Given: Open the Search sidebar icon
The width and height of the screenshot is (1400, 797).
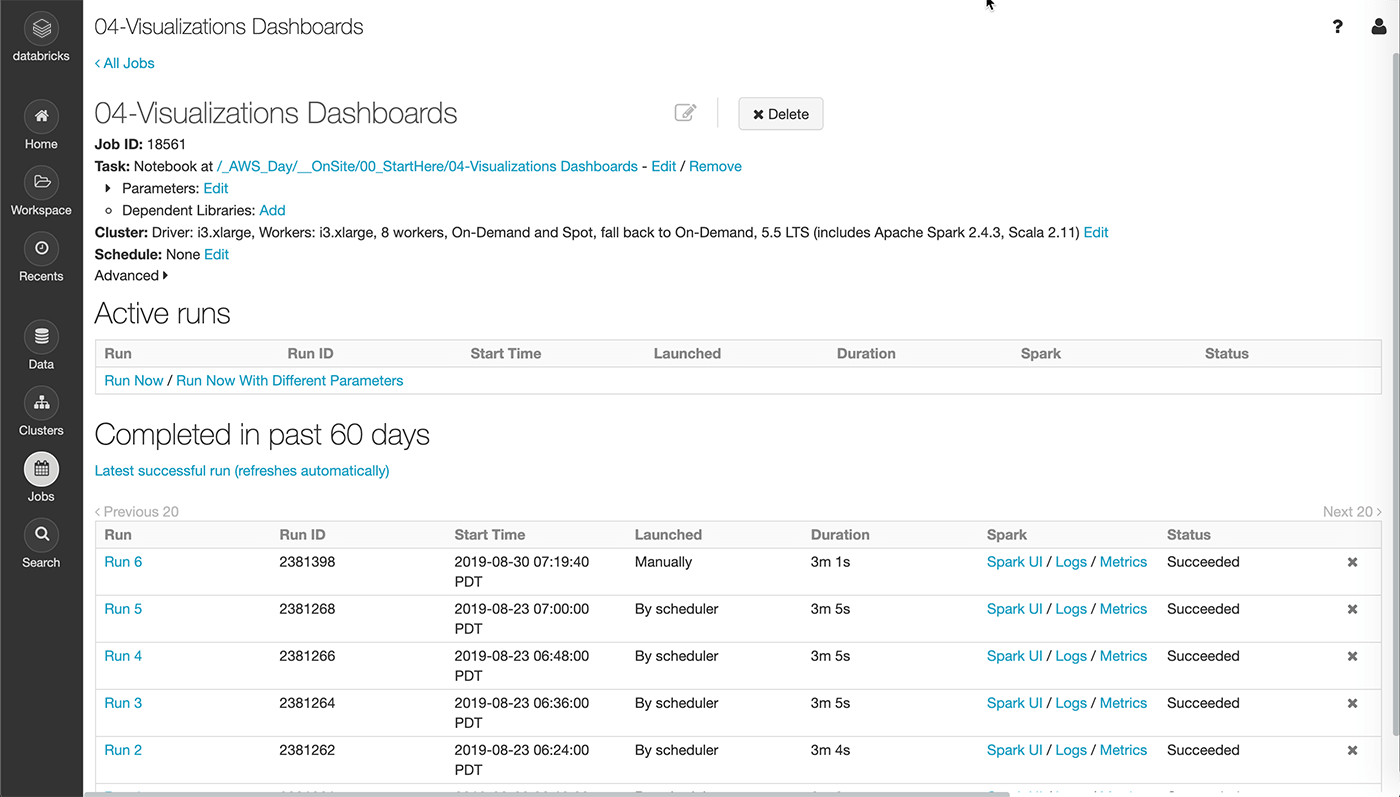Looking at the screenshot, I should (41, 535).
